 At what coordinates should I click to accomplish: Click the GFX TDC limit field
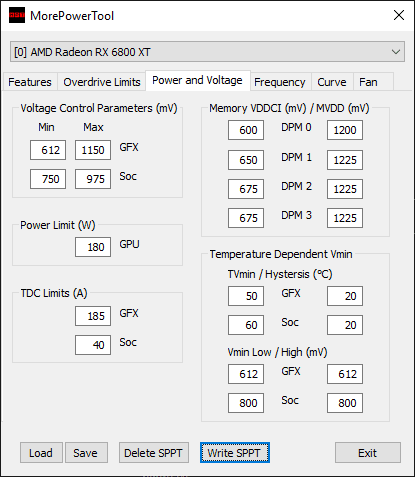93,316
